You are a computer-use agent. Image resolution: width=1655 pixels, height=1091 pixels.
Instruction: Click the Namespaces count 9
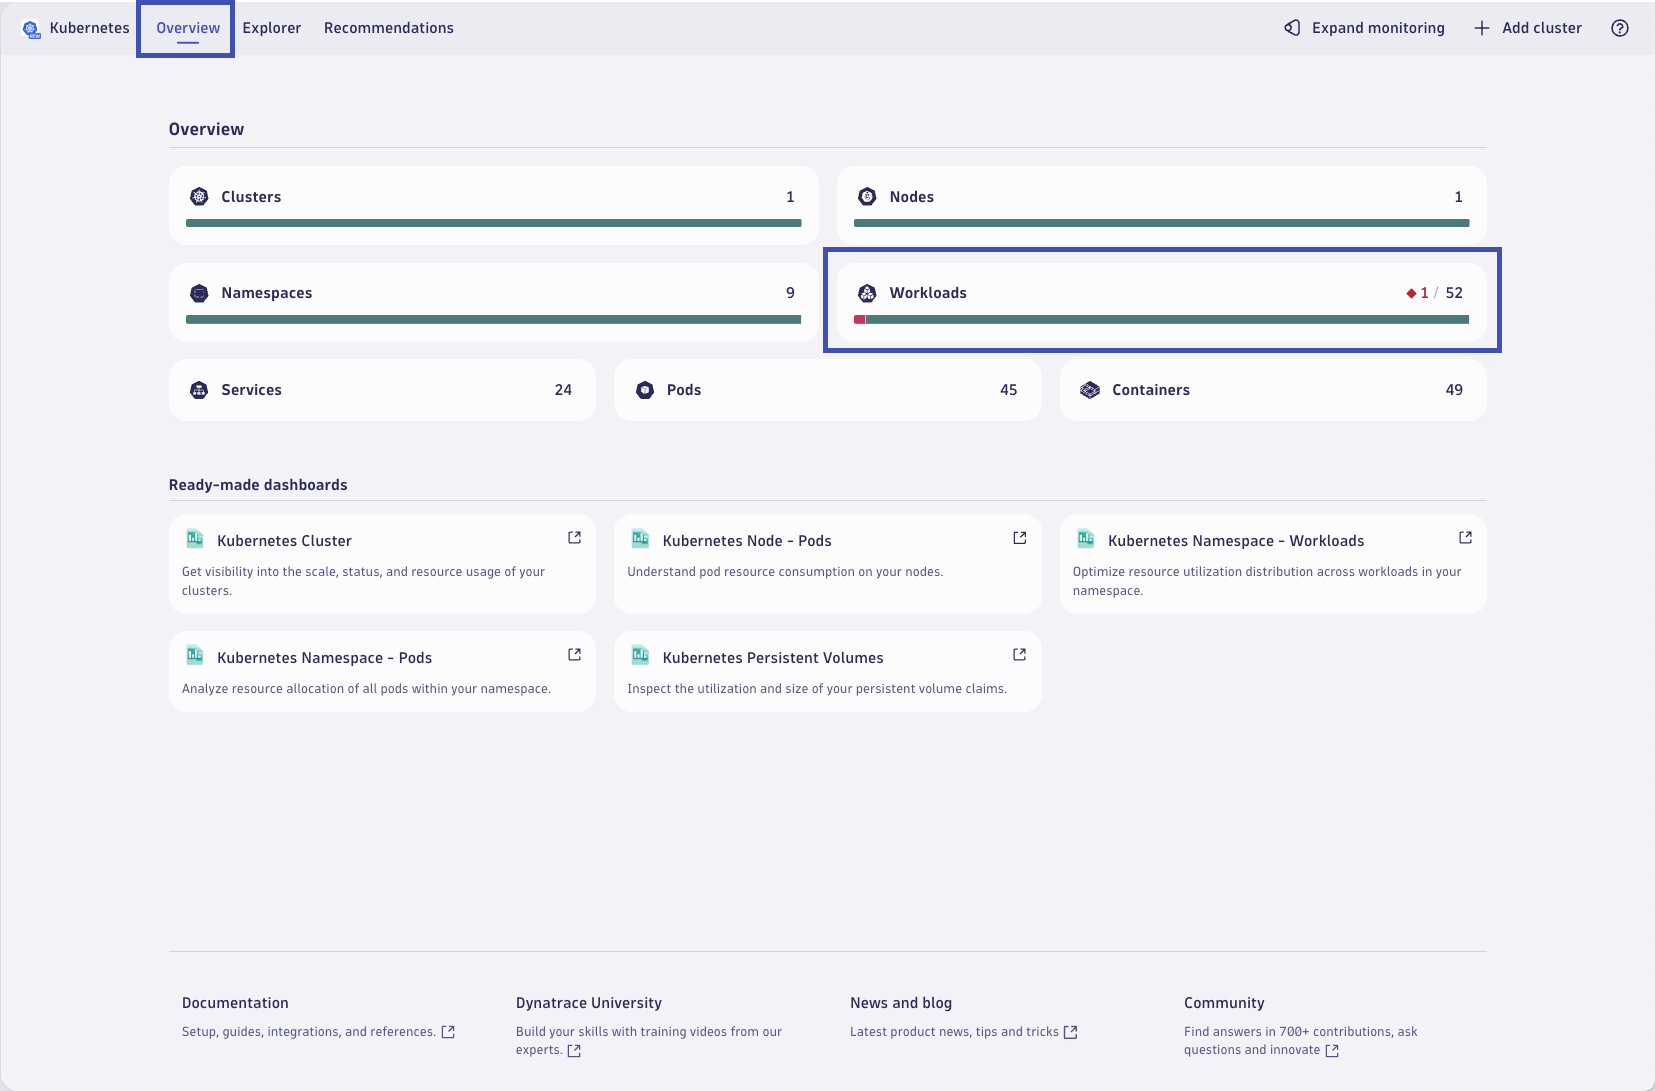click(x=790, y=293)
